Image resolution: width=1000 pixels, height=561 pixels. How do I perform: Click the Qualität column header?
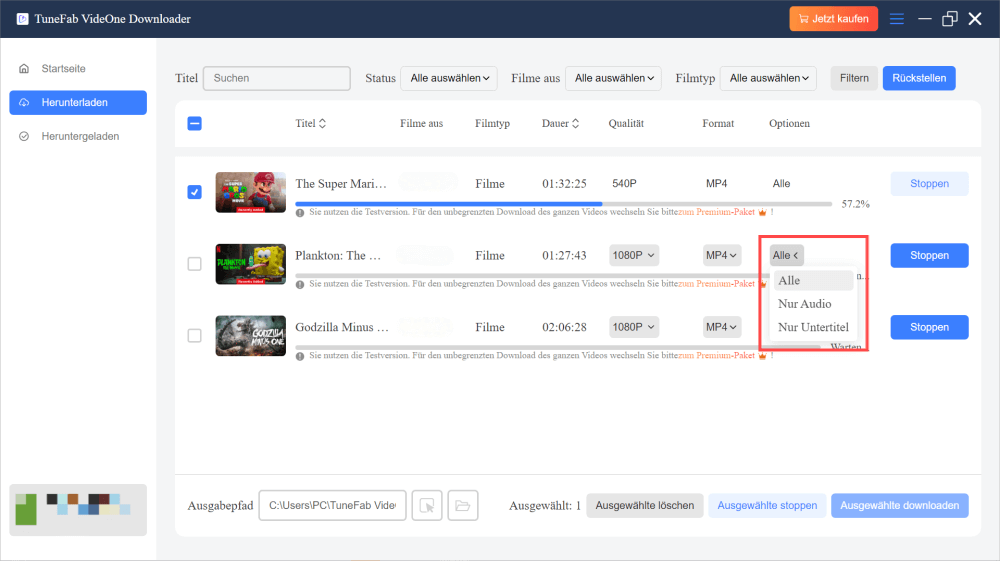tap(626, 123)
